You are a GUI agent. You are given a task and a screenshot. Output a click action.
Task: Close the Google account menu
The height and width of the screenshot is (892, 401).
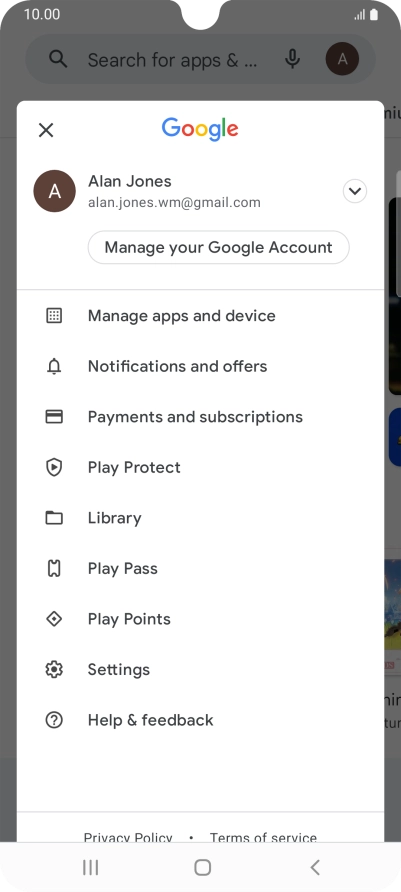pyautogui.click(x=46, y=130)
